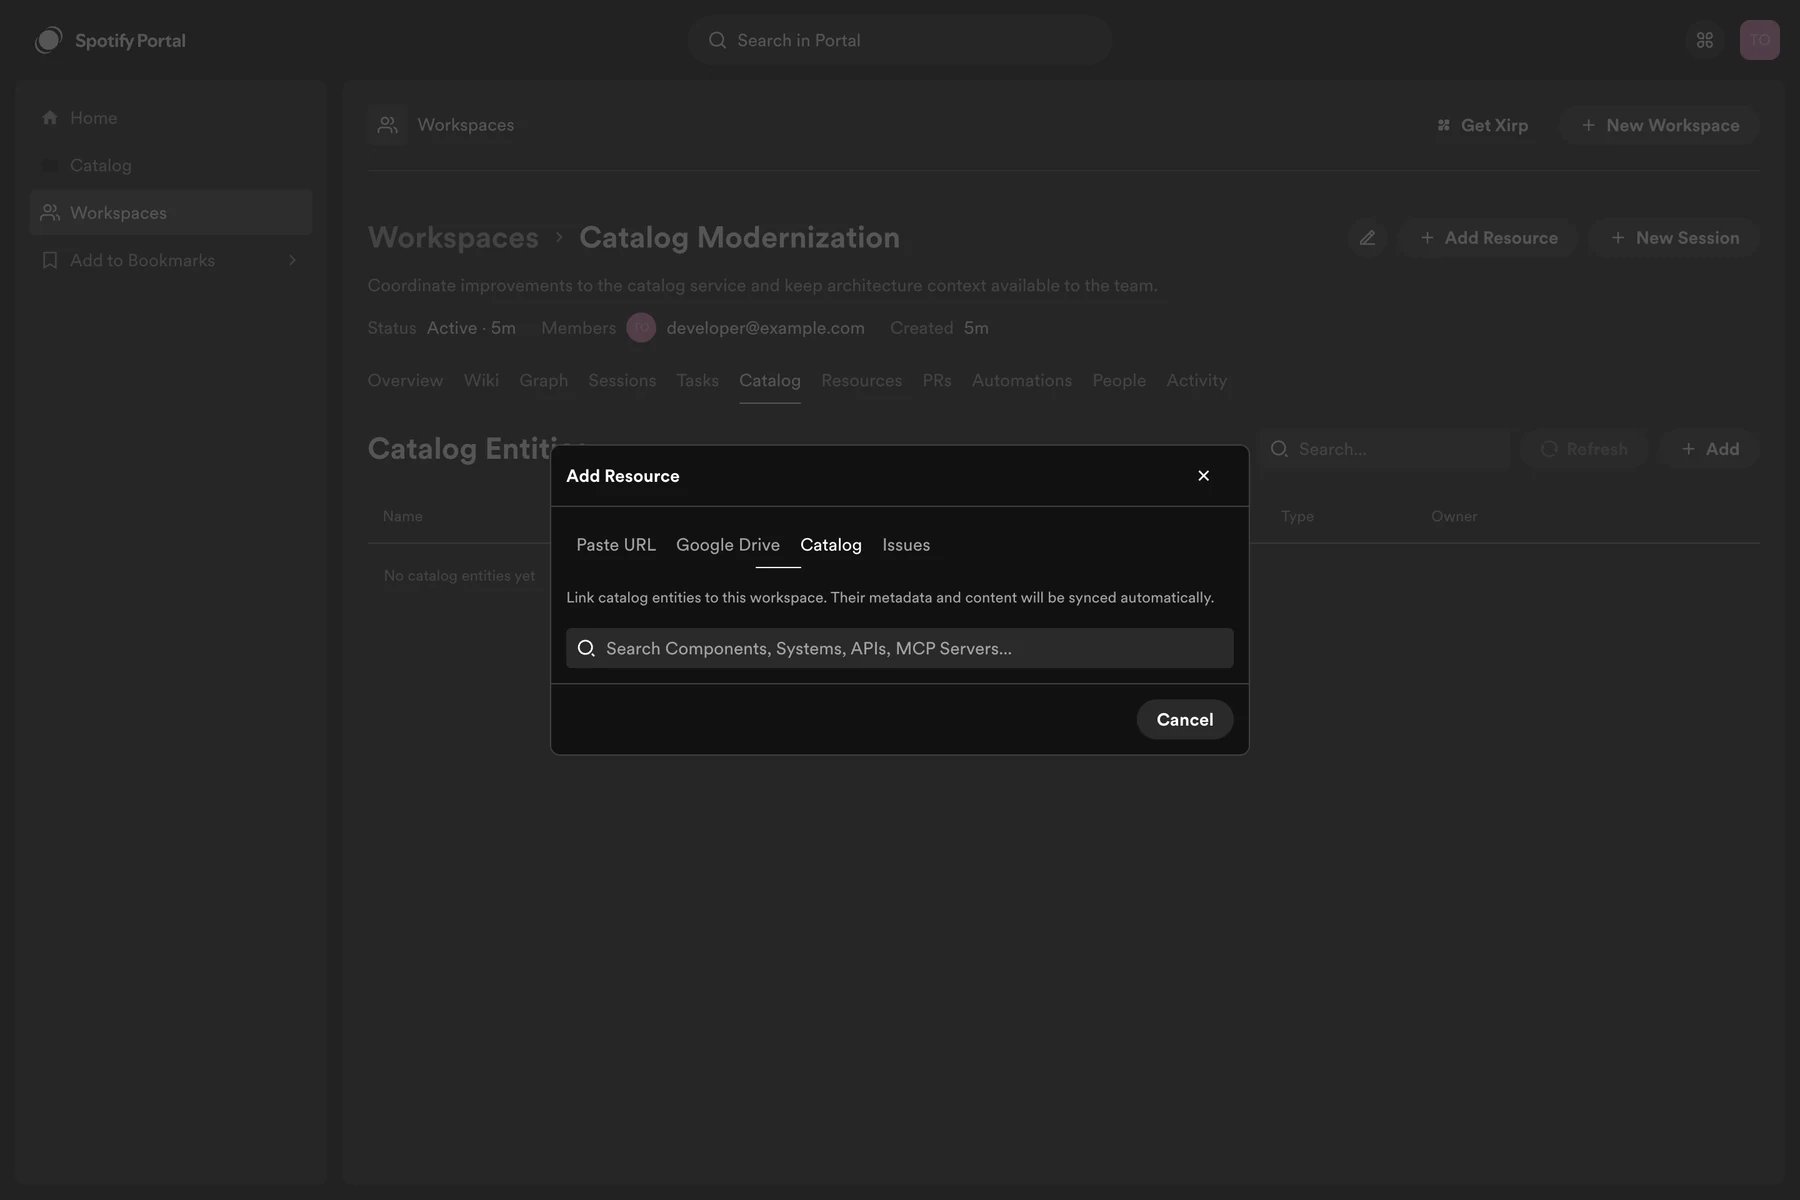Screen dimensions: 1800x1200
Task: Close the Add Resource dialog with X
Action: (x=1204, y=476)
